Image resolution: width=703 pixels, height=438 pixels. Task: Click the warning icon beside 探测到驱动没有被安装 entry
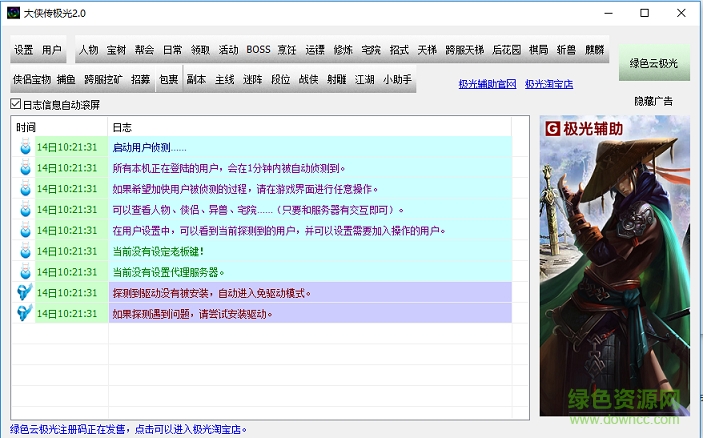coord(24,293)
